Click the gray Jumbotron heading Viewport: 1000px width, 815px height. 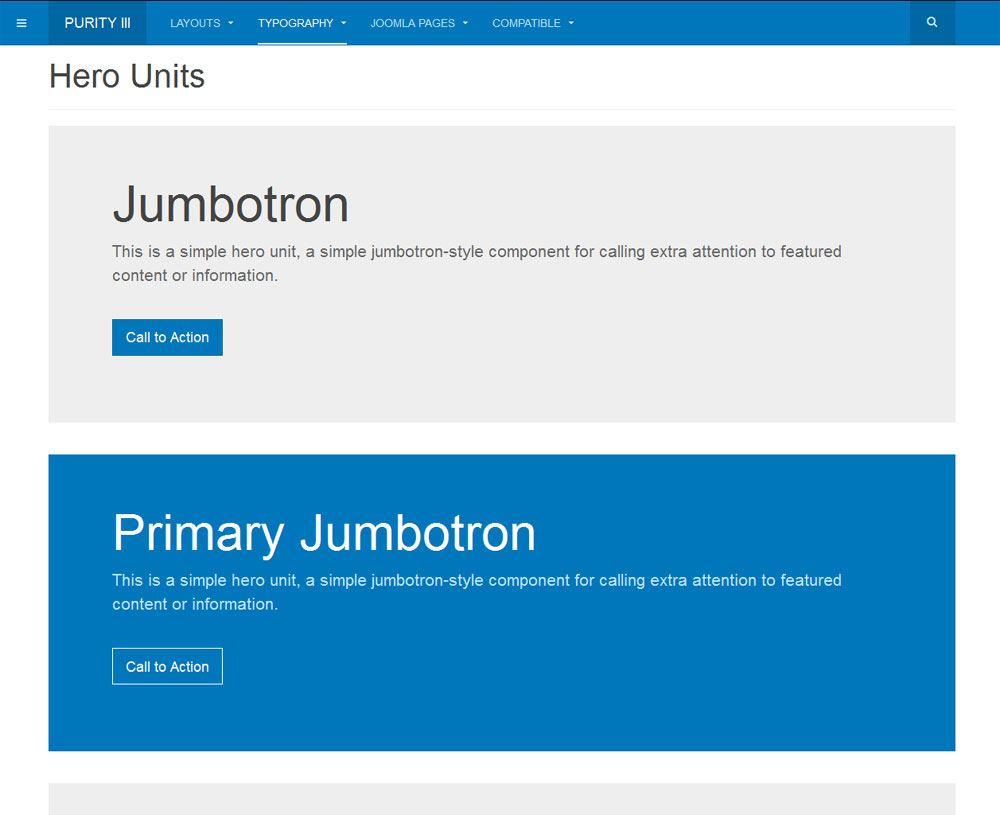click(x=230, y=204)
